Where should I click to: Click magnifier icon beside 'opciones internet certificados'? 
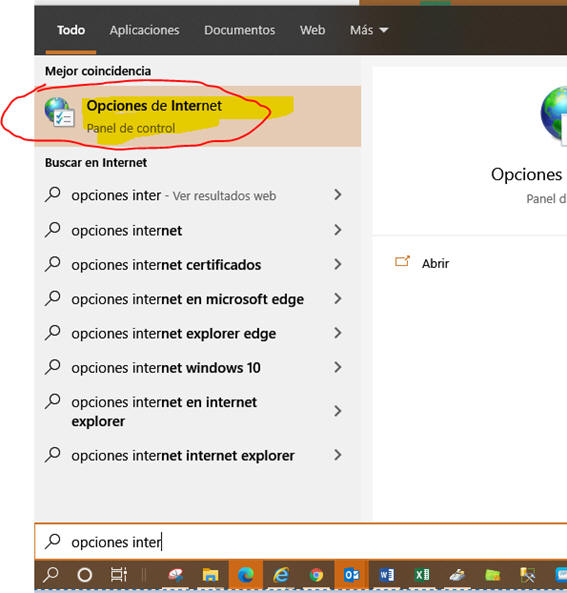click(53, 264)
